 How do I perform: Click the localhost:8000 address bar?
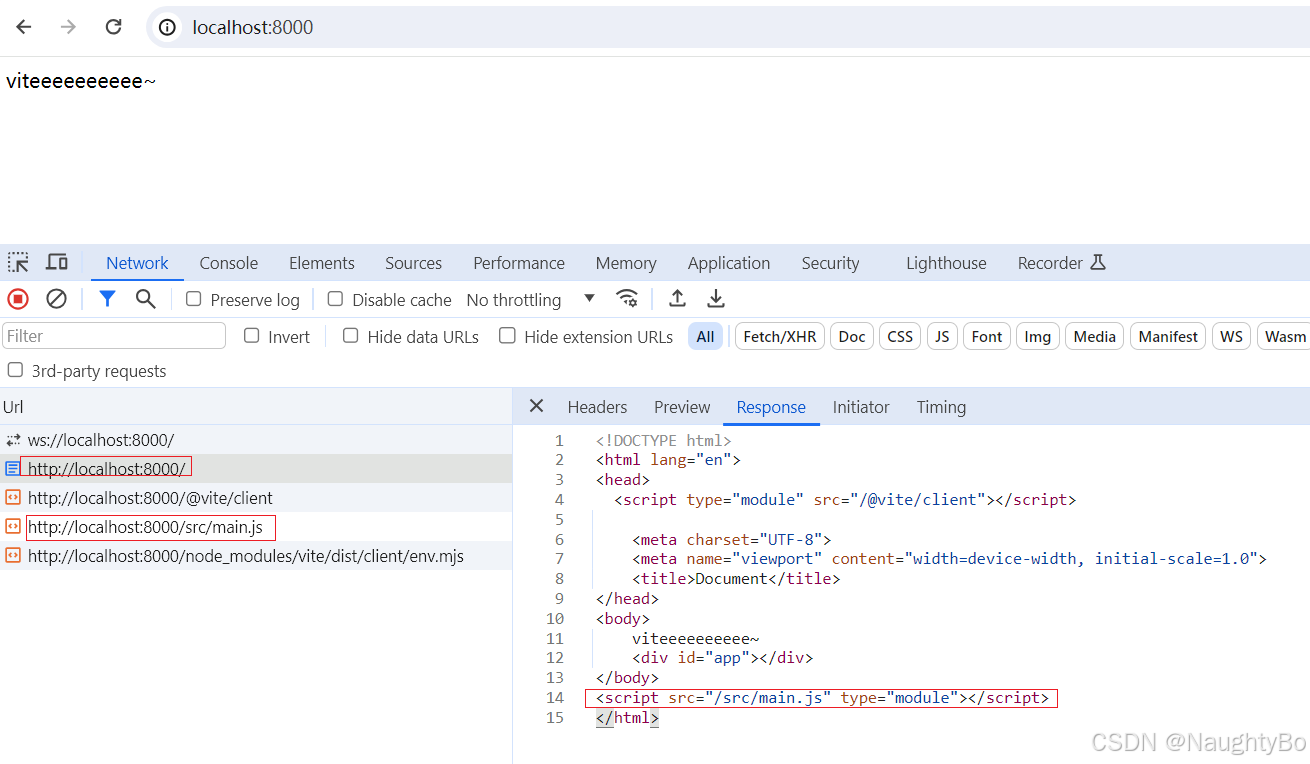728,27
